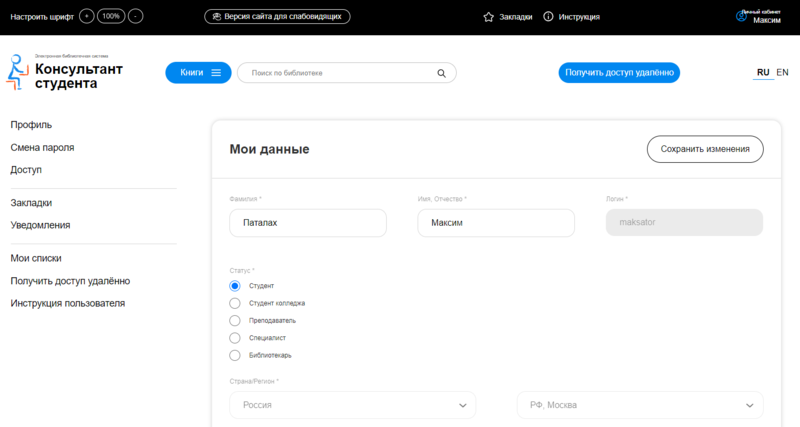Click the magnifier search icon
This screenshot has width=800, height=427.
(442, 73)
